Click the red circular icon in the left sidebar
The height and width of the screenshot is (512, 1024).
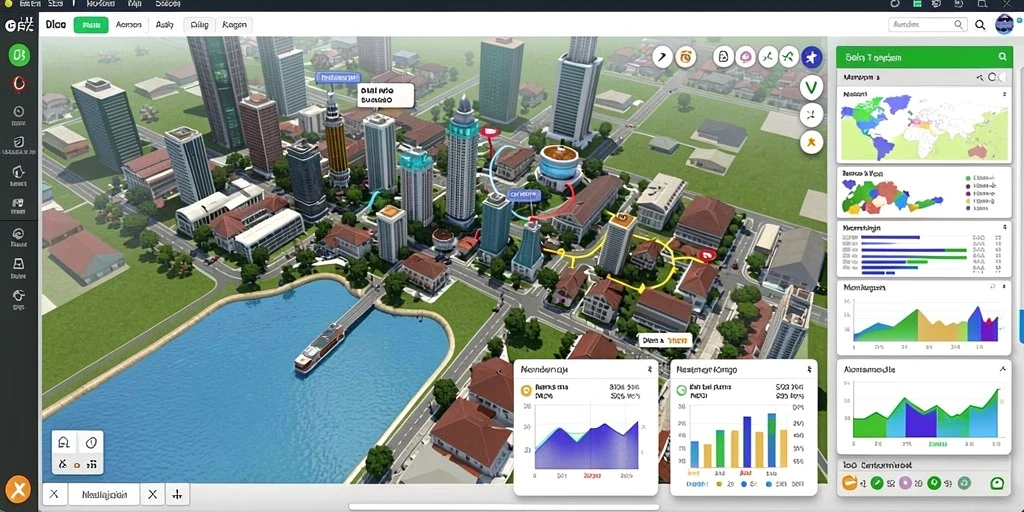[19, 84]
